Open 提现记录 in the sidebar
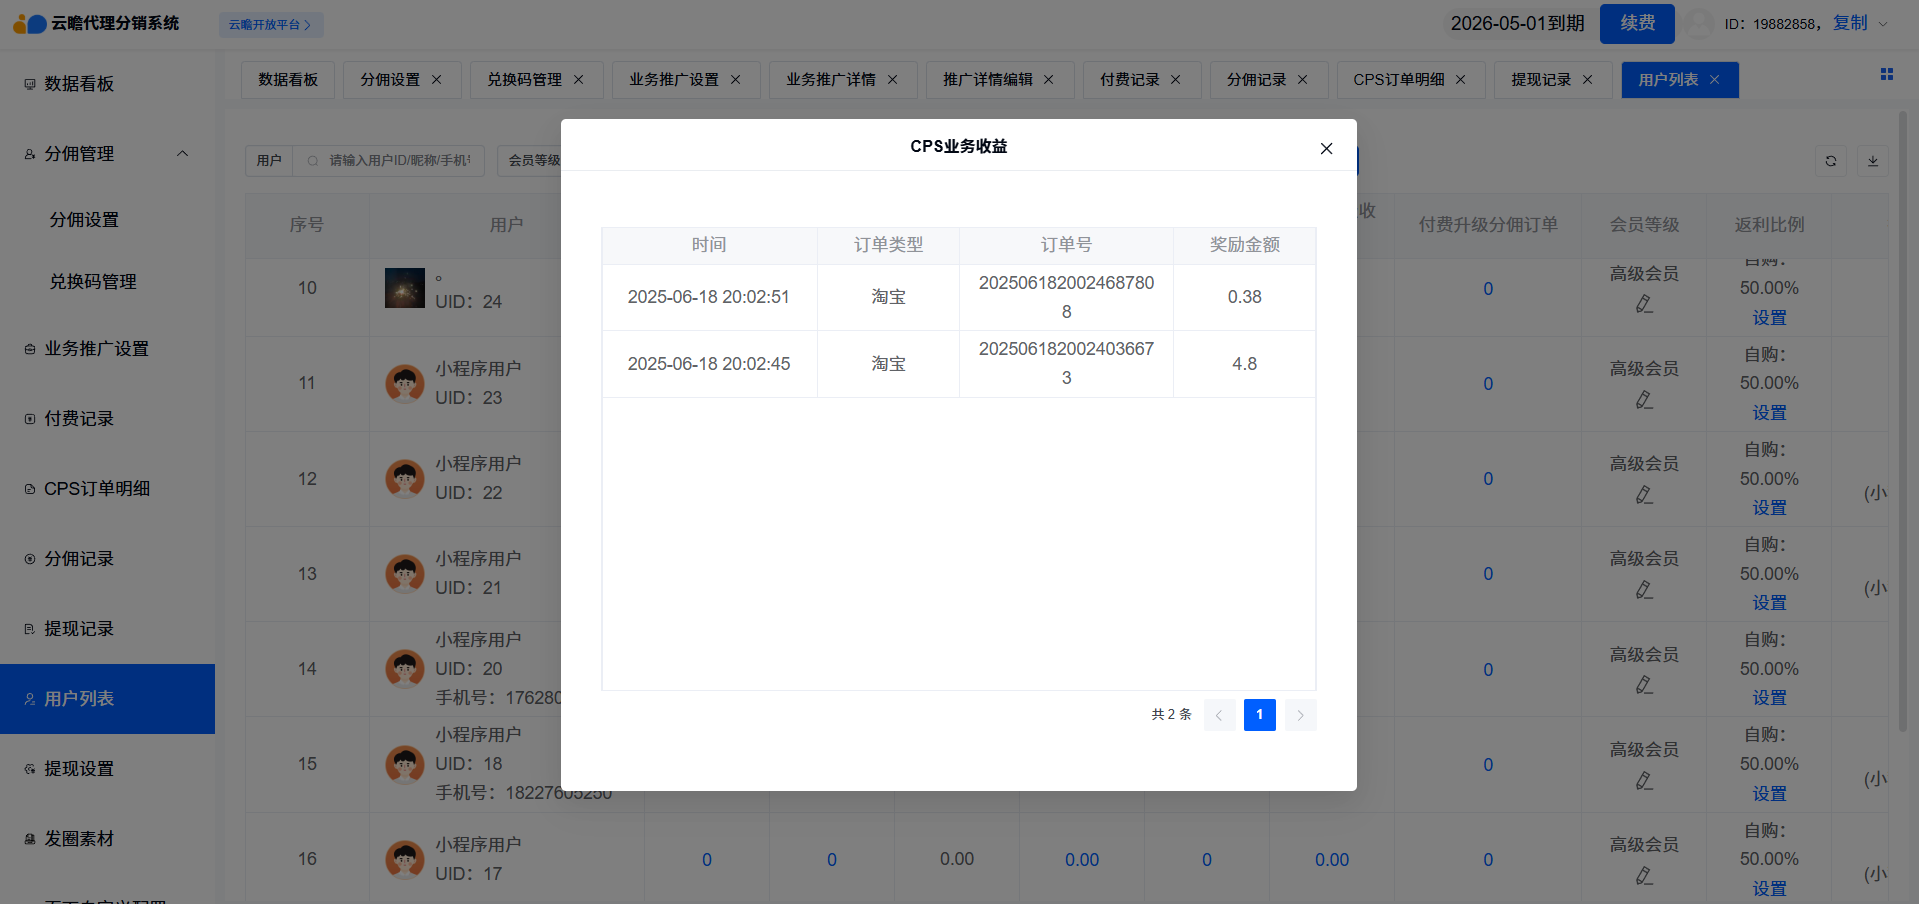Image resolution: width=1919 pixels, height=904 pixels. click(x=108, y=629)
